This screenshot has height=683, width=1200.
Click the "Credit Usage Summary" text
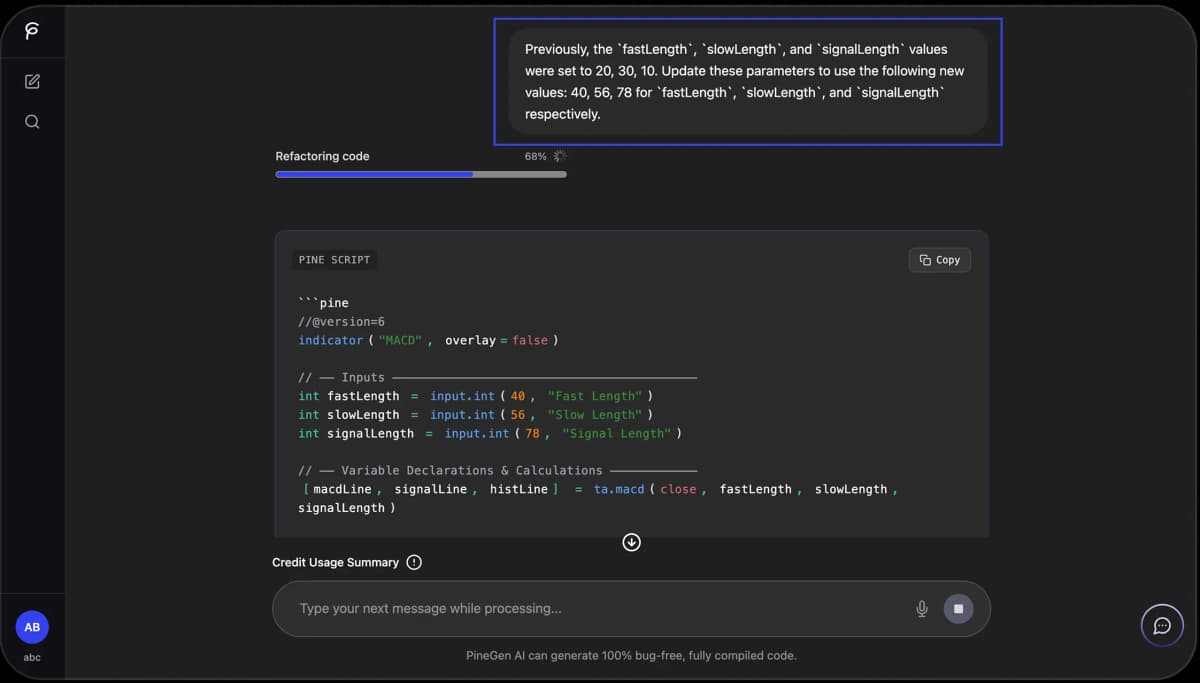point(335,562)
